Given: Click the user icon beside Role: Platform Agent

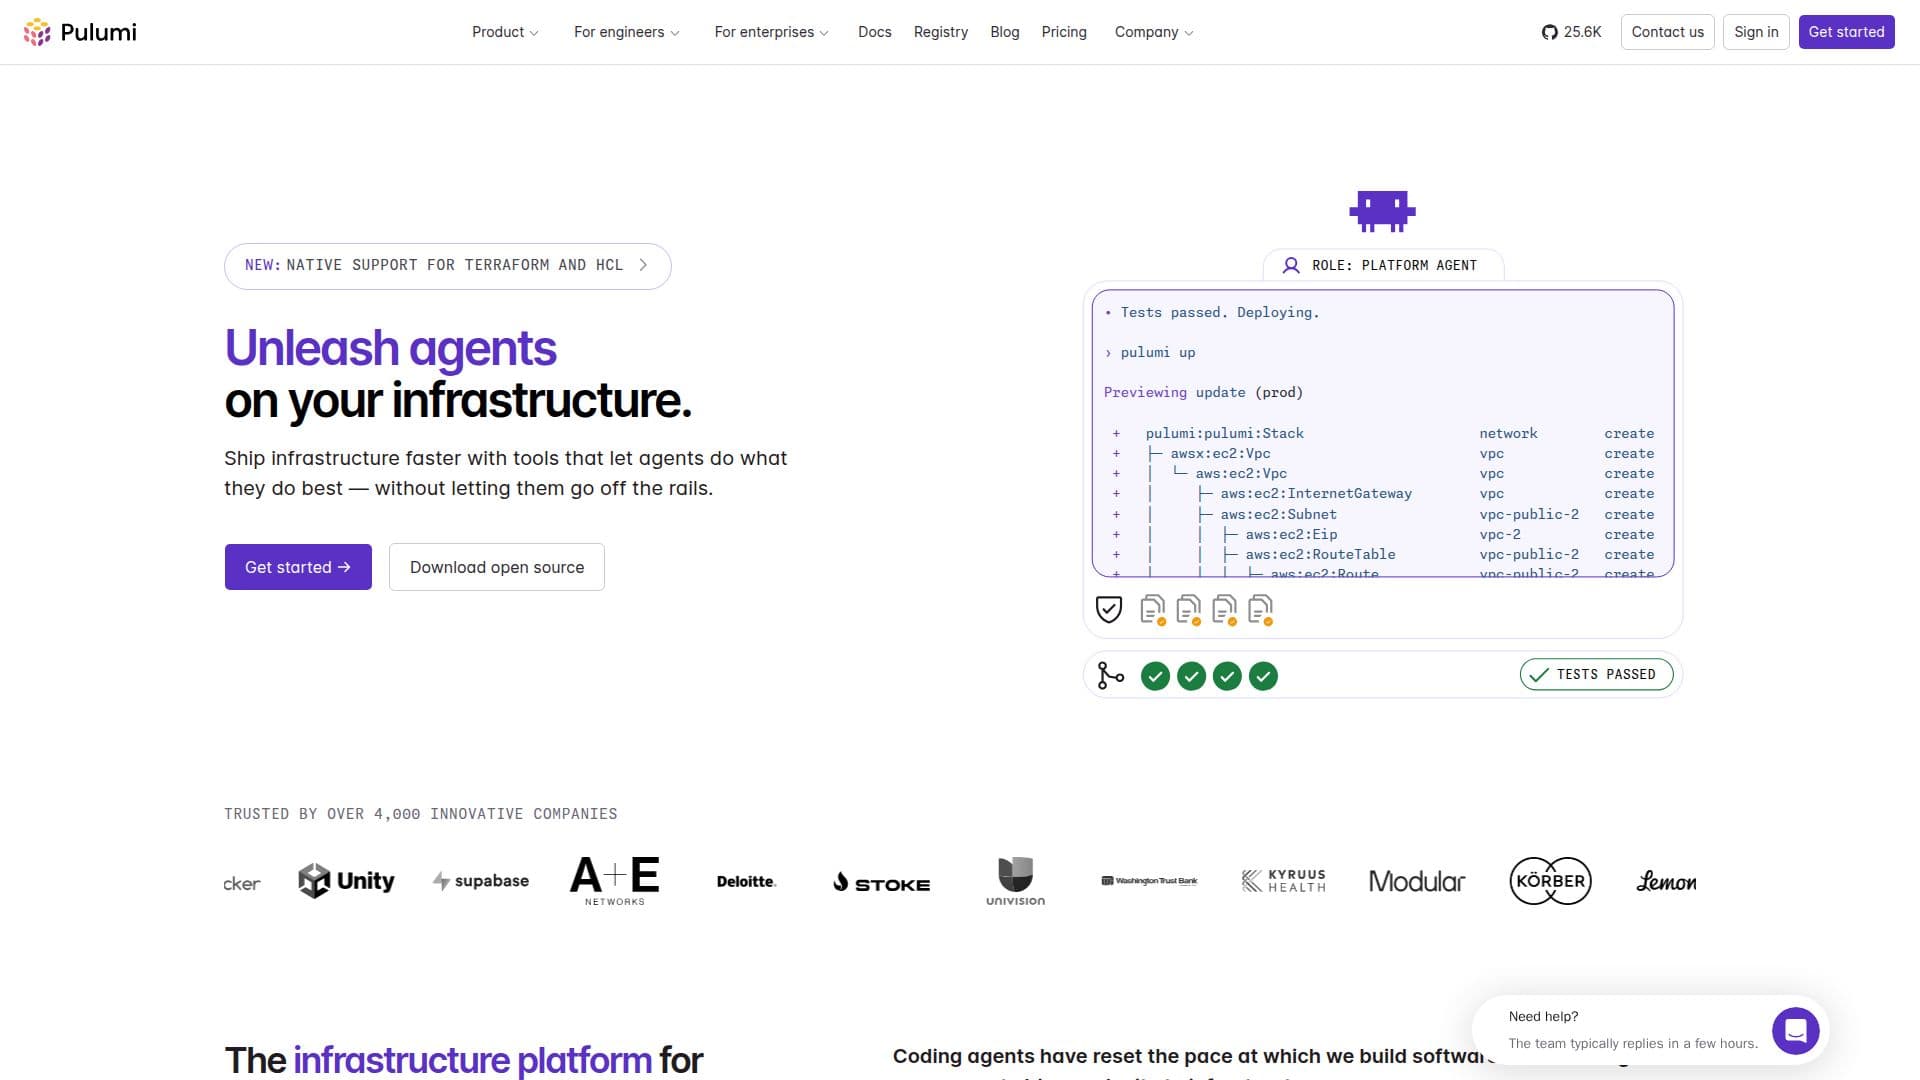Looking at the screenshot, I should point(1291,265).
